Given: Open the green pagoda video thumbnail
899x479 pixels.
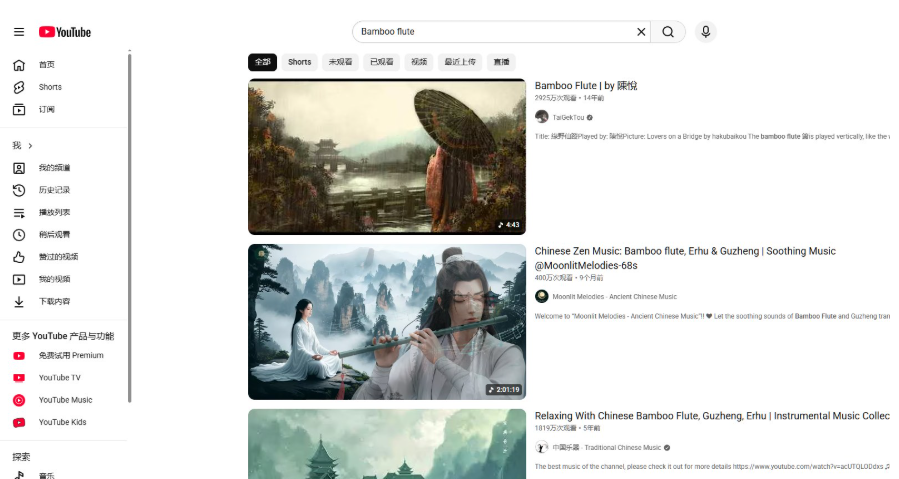Looking at the screenshot, I should (387, 444).
